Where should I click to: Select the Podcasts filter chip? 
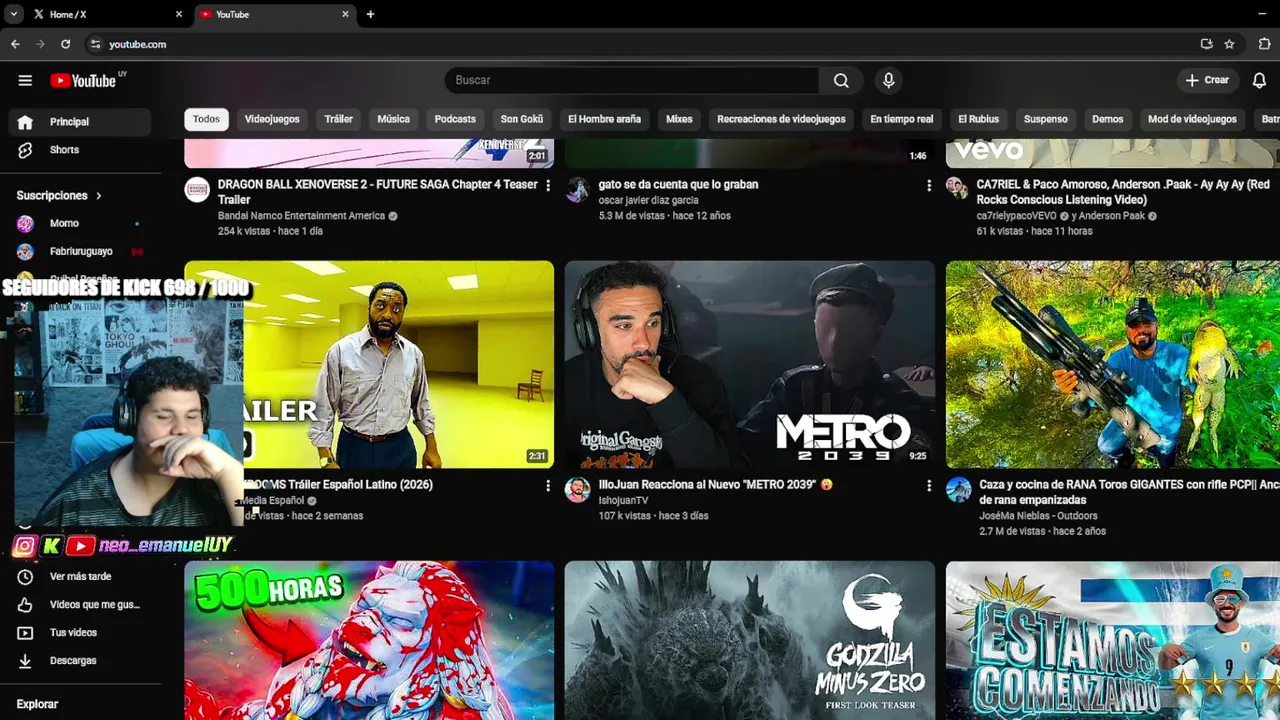click(455, 119)
